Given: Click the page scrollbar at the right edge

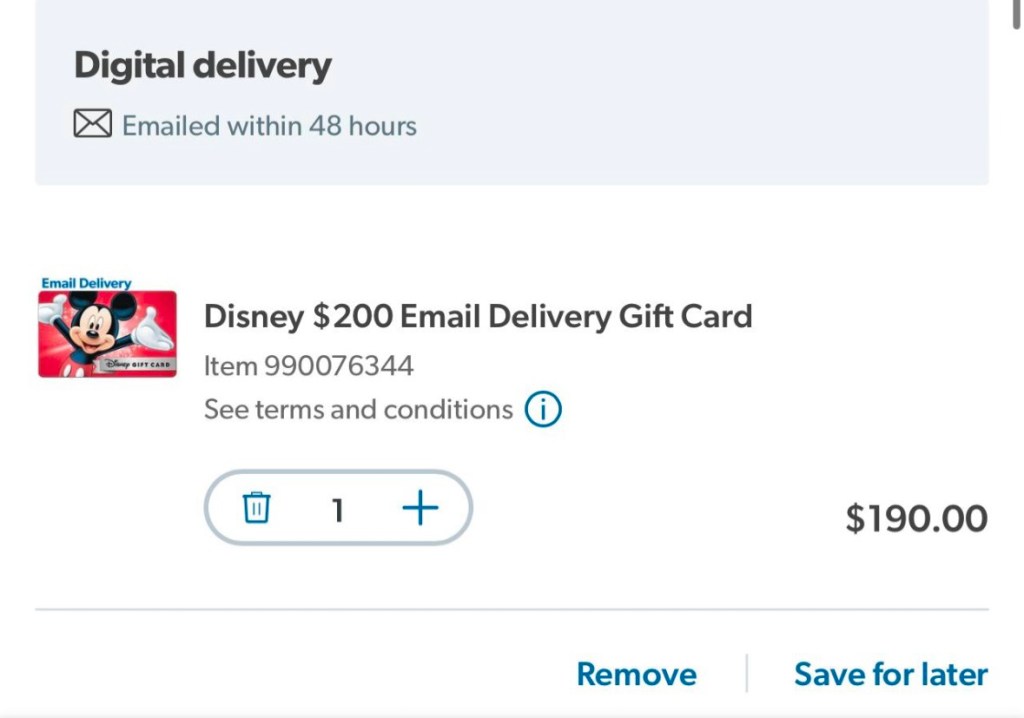Looking at the screenshot, I should tap(1016, 15).
